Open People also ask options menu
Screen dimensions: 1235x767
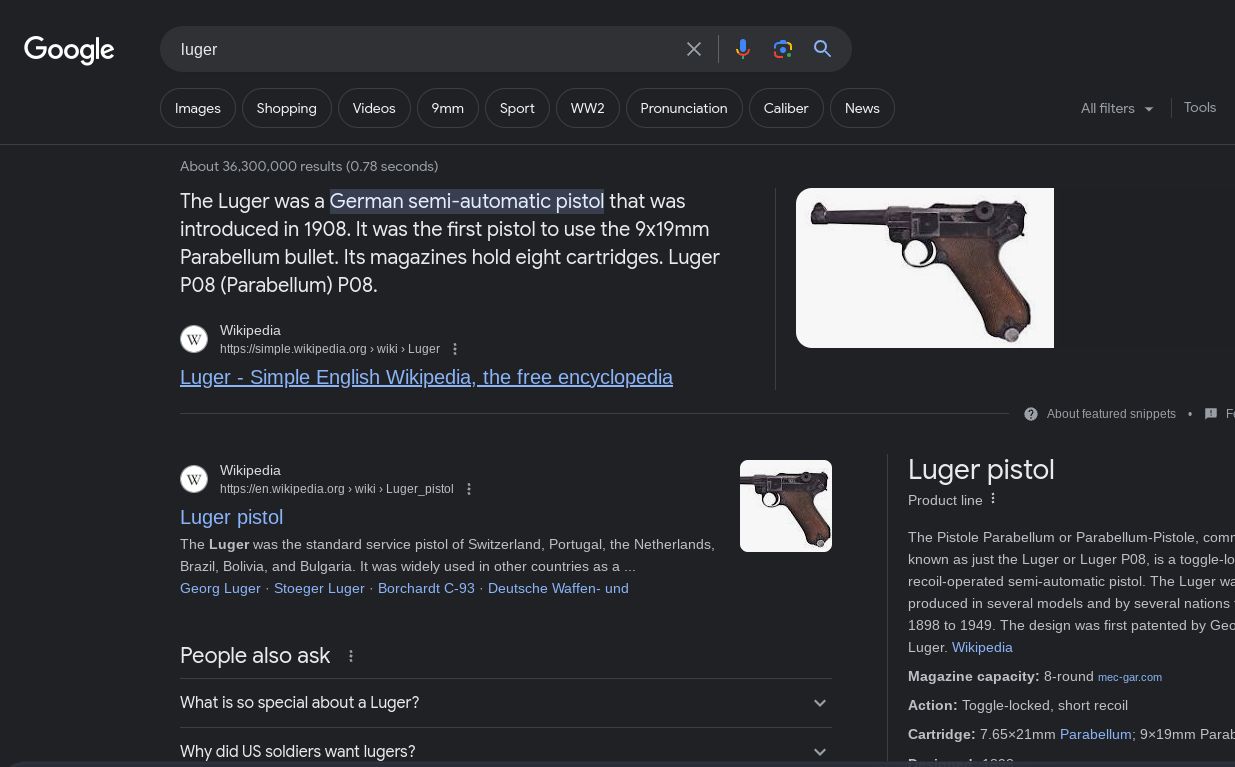(x=351, y=656)
